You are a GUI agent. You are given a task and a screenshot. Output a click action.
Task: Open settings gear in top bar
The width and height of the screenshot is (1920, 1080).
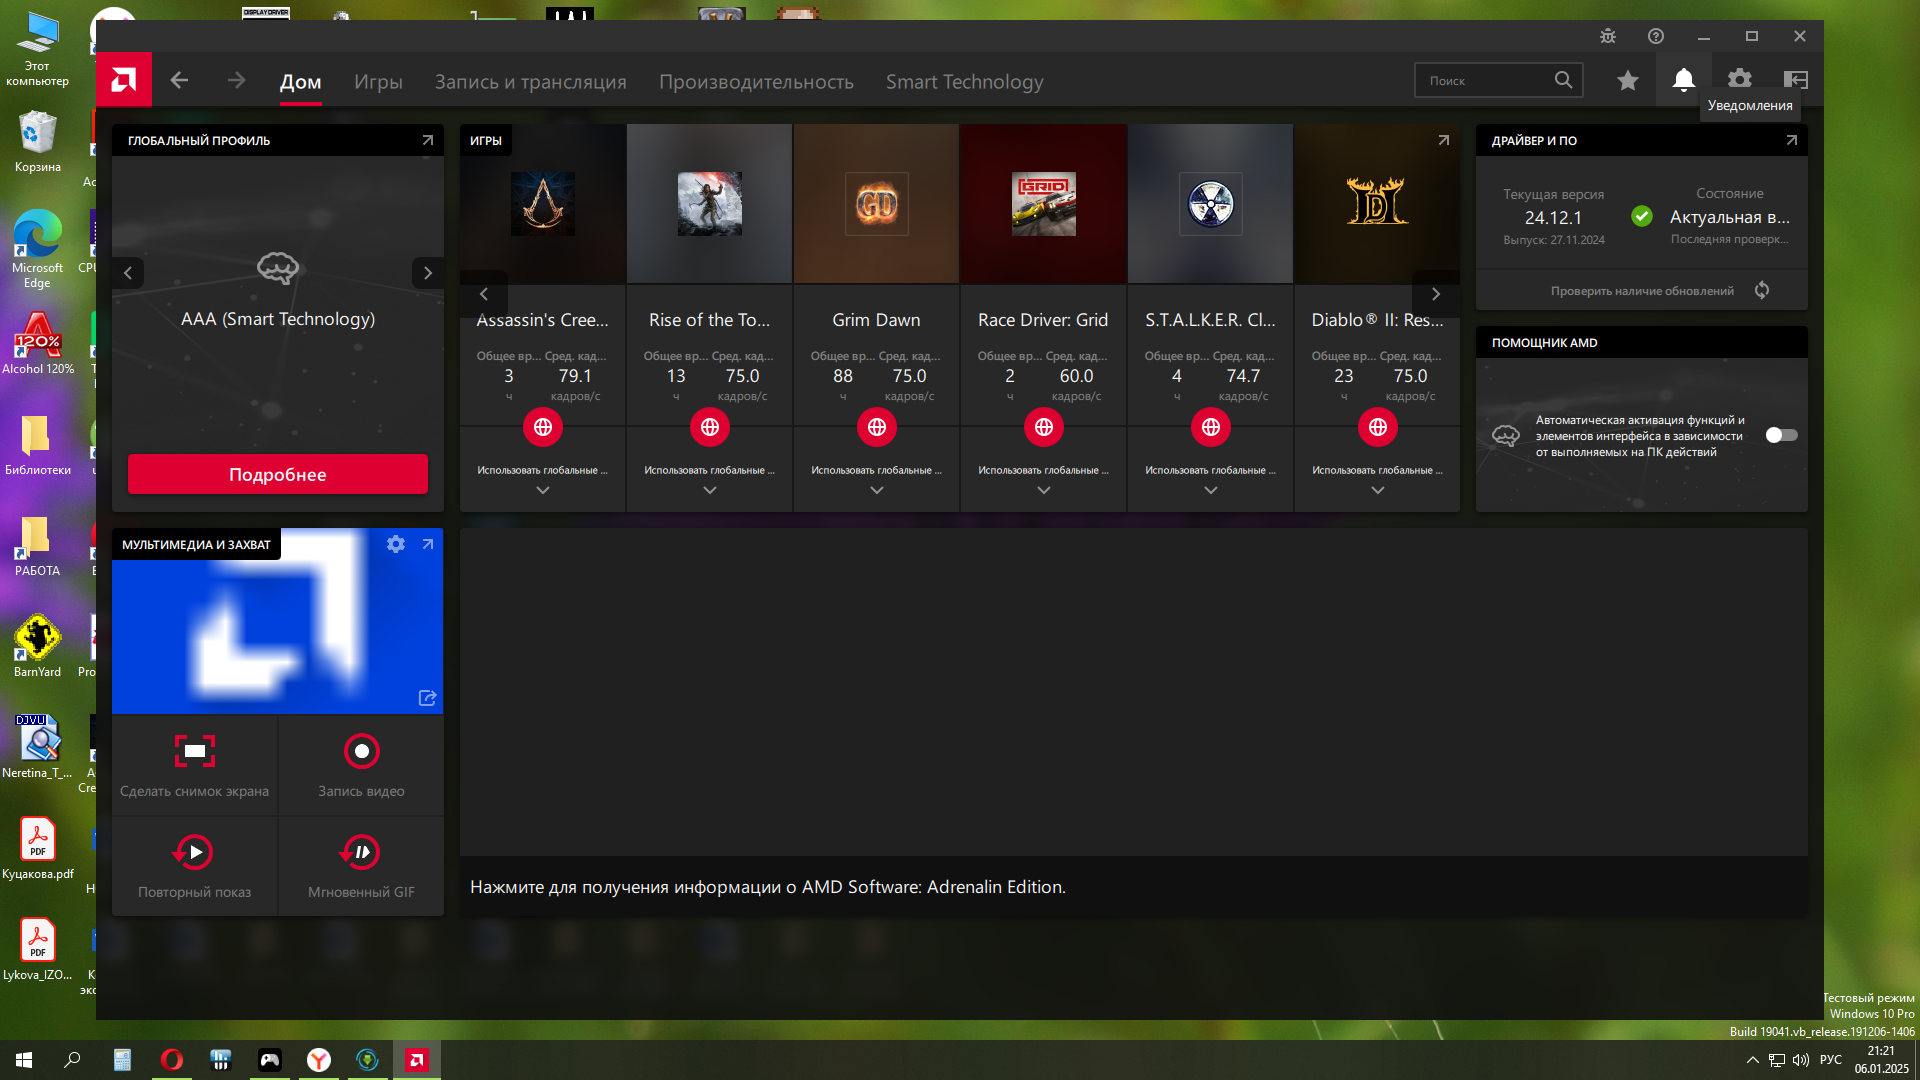coord(1740,80)
